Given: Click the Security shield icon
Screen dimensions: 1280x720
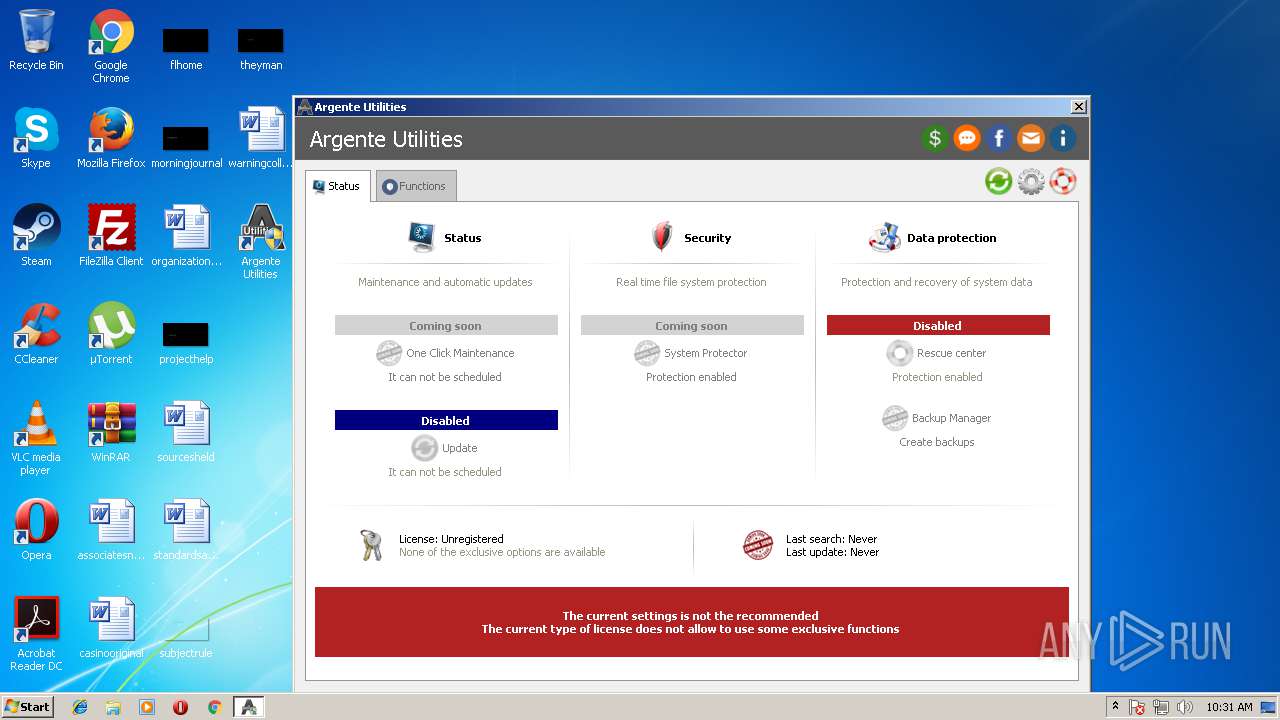Looking at the screenshot, I should [x=662, y=237].
